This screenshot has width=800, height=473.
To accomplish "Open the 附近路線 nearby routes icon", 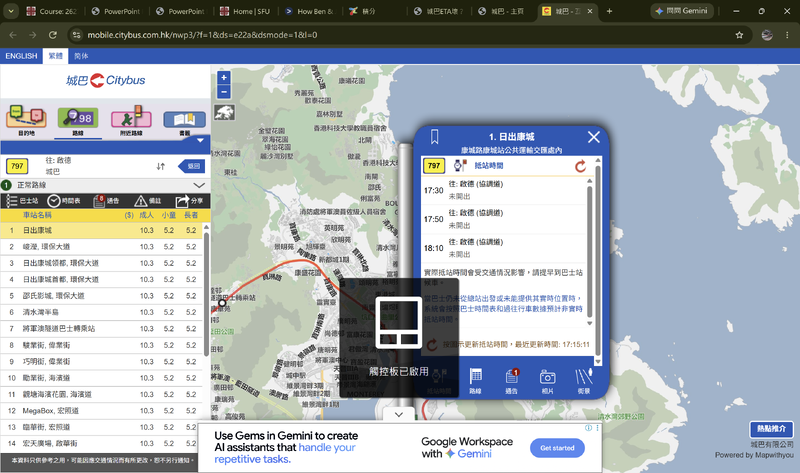I will [131, 120].
